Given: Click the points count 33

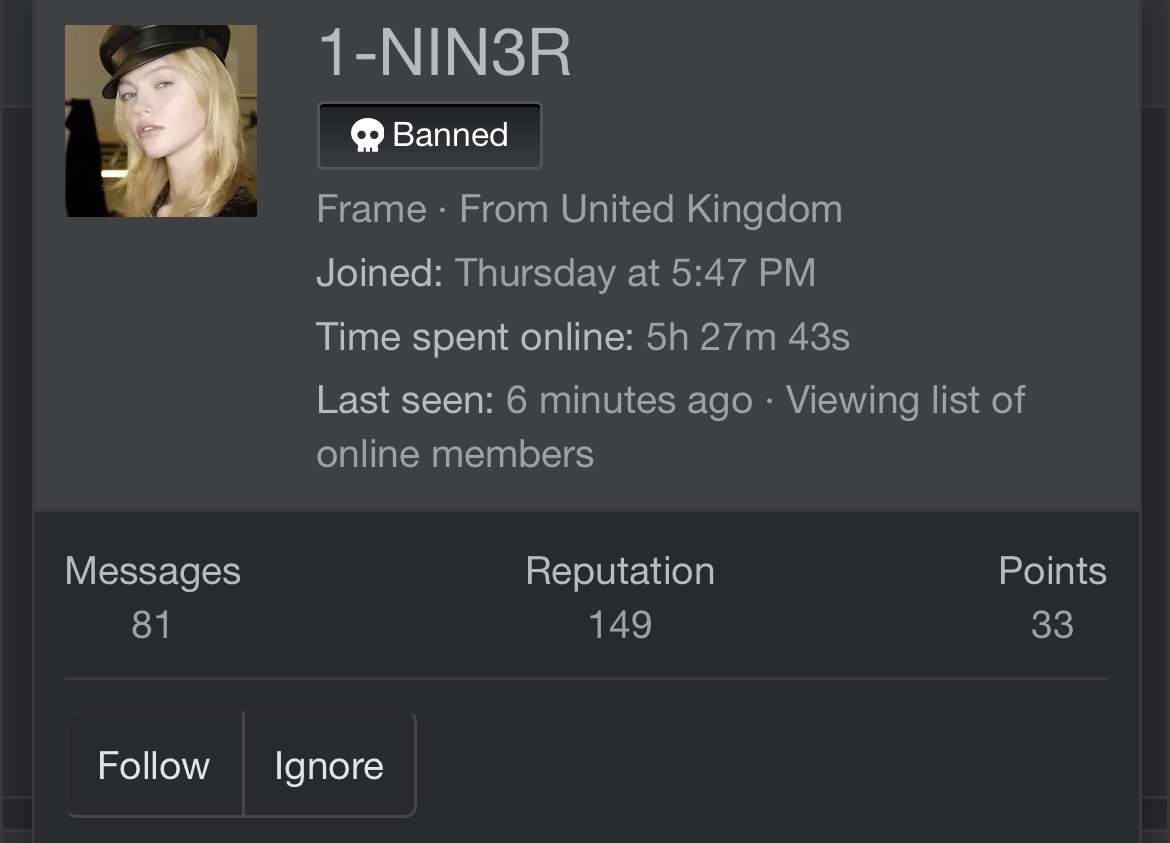Looking at the screenshot, I should [1052, 625].
